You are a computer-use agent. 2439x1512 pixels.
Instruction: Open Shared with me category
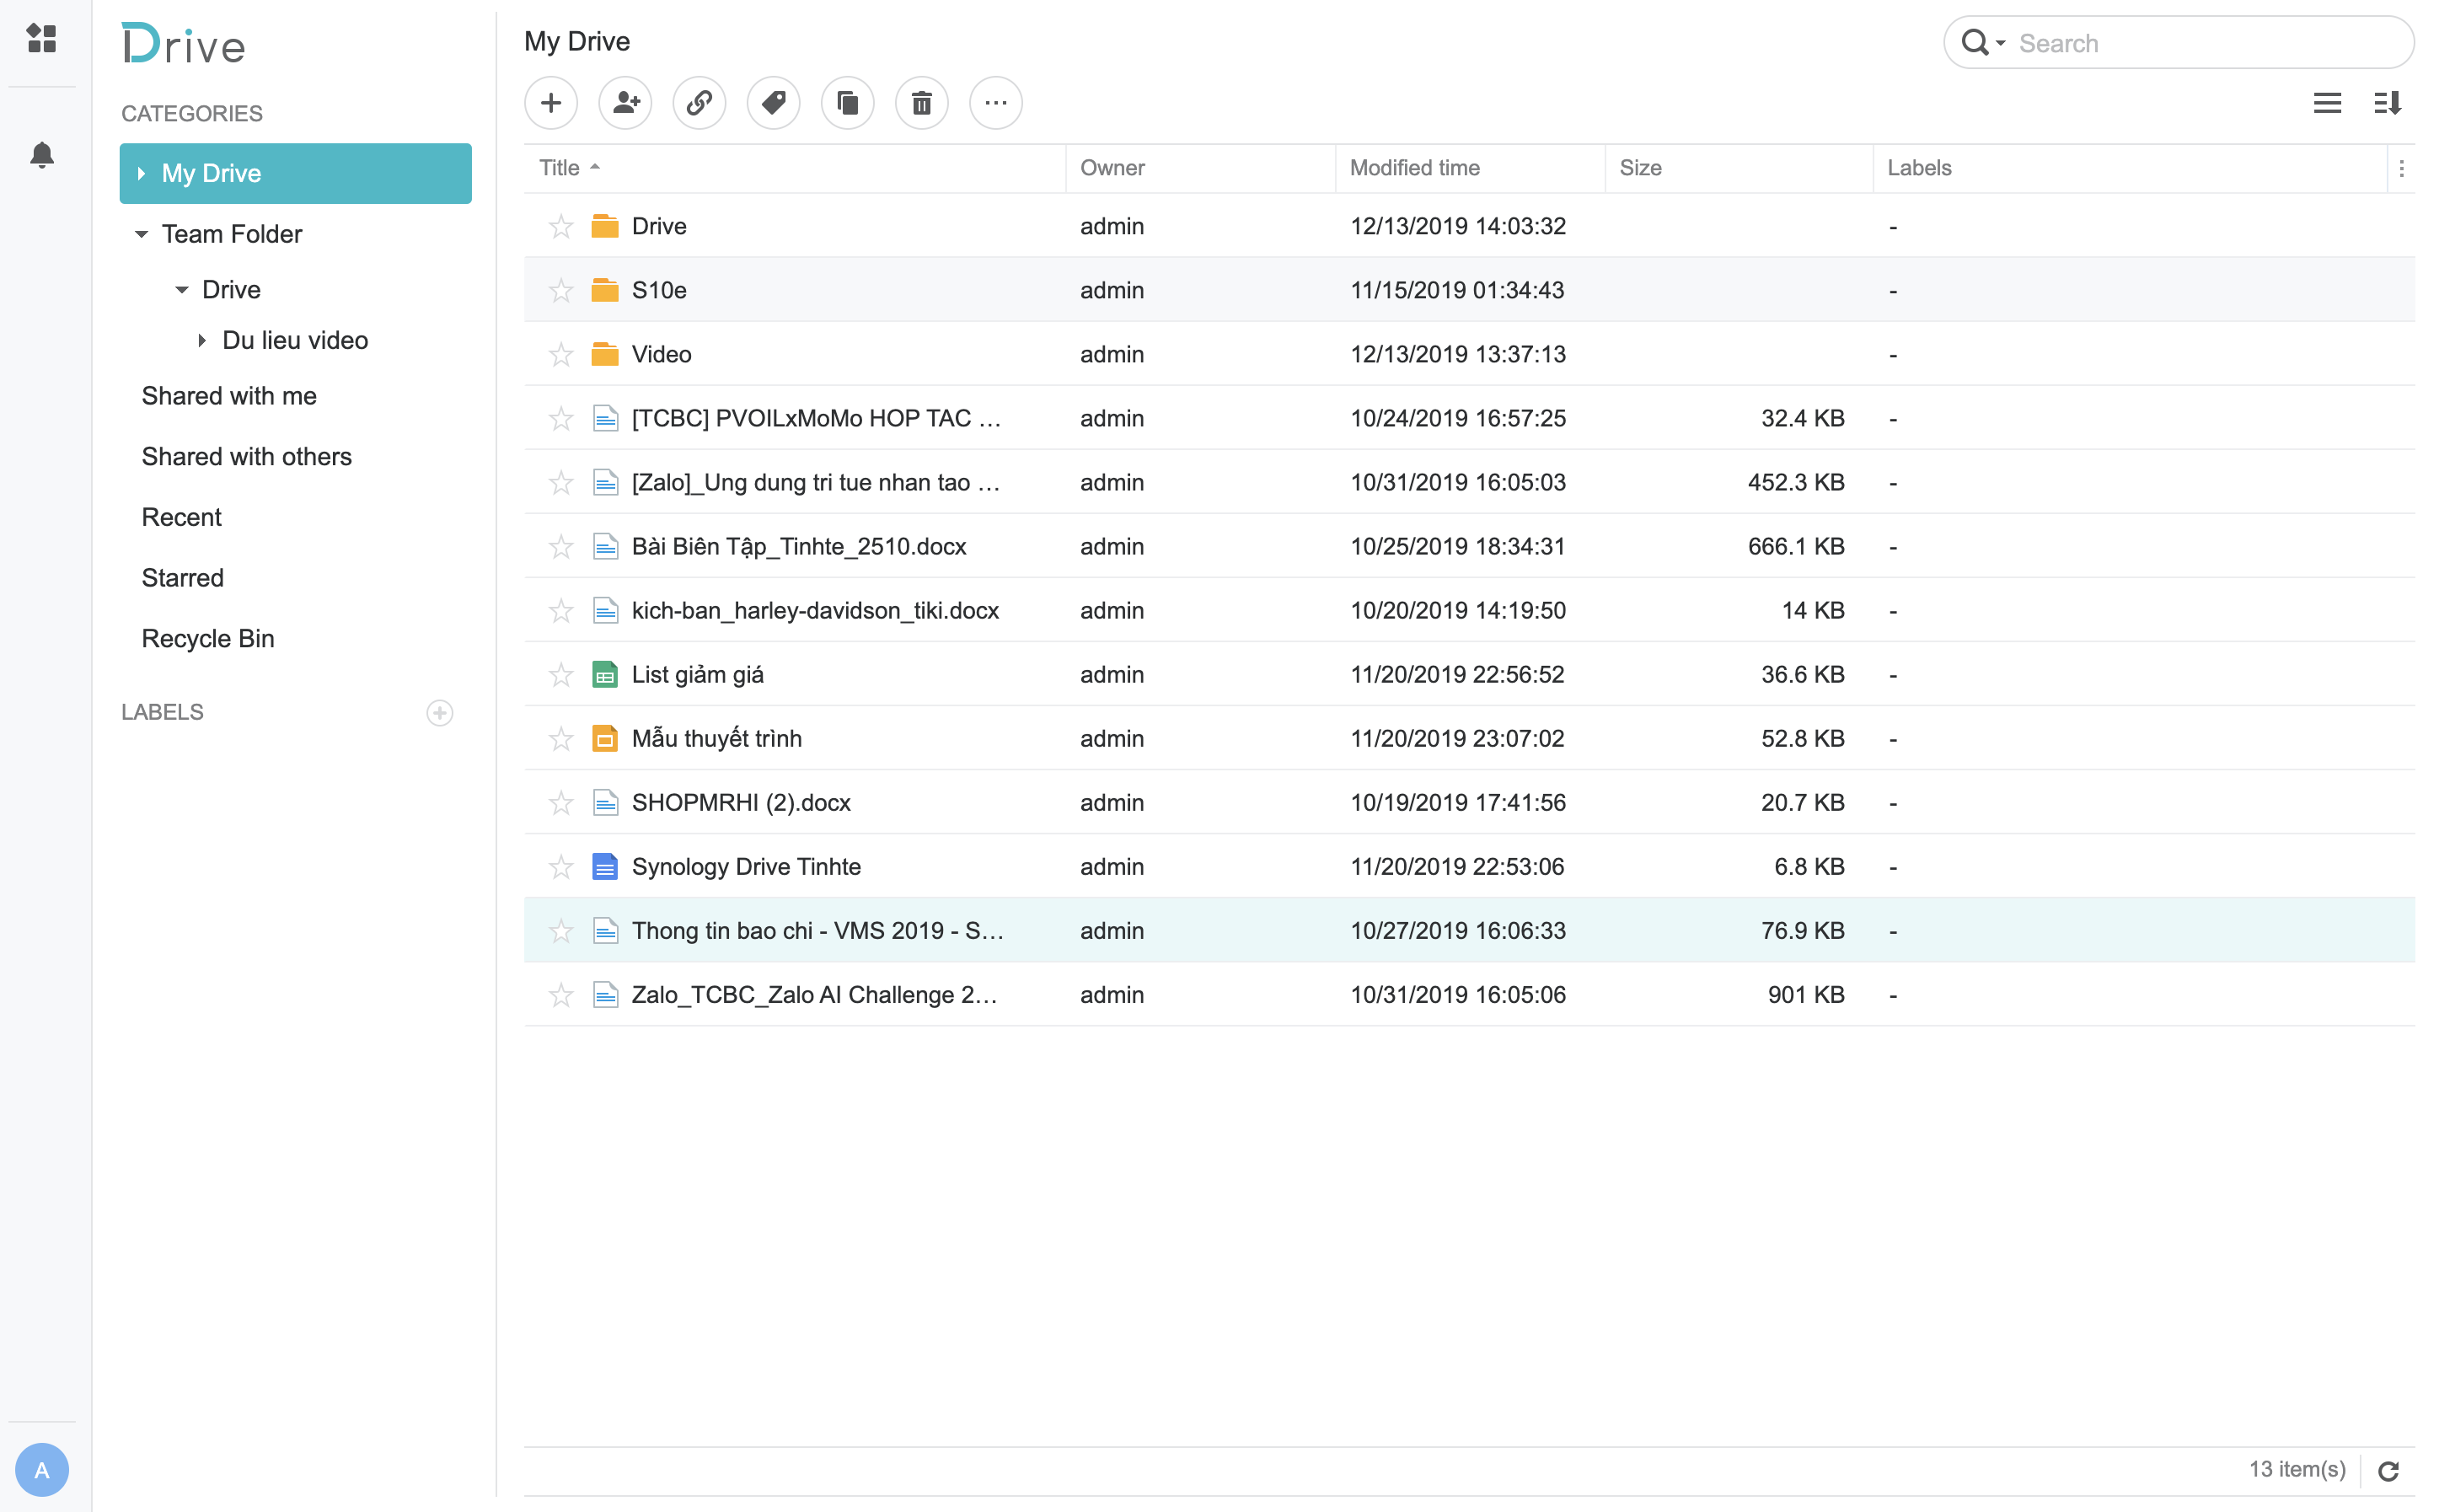(229, 396)
